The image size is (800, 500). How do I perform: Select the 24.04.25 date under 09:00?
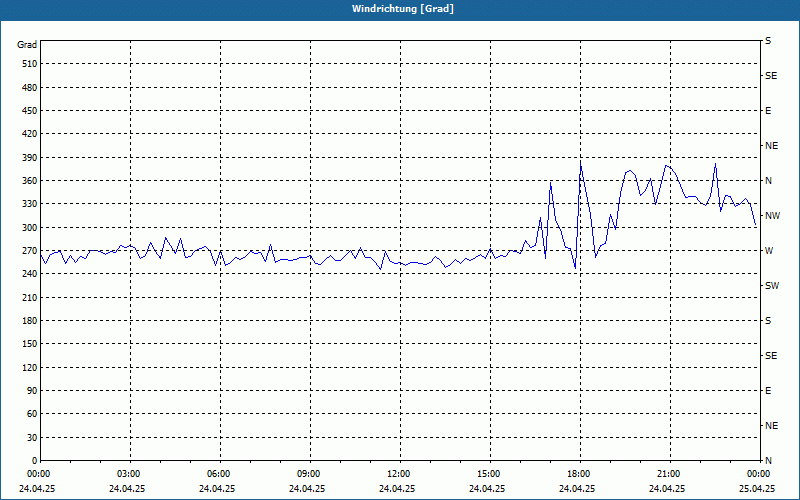(x=307, y=489)
